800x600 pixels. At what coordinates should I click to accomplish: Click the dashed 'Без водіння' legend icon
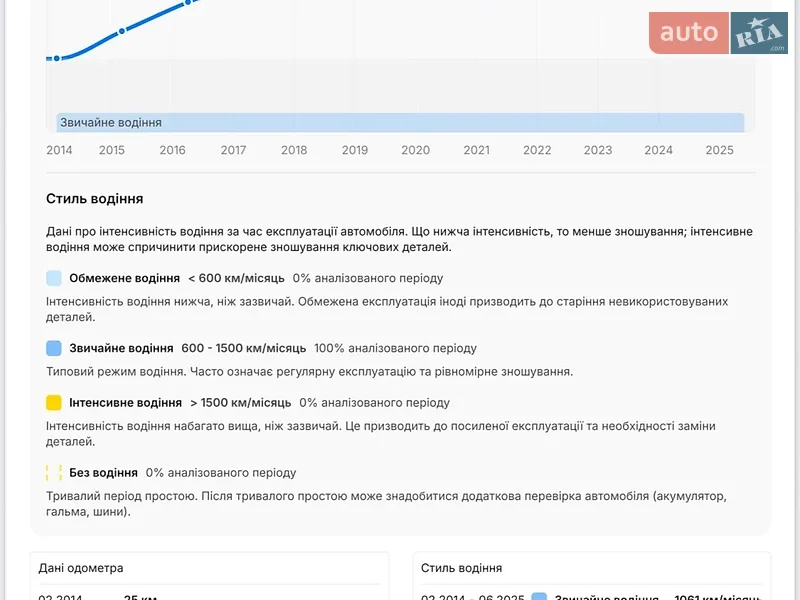click(54, 472)
